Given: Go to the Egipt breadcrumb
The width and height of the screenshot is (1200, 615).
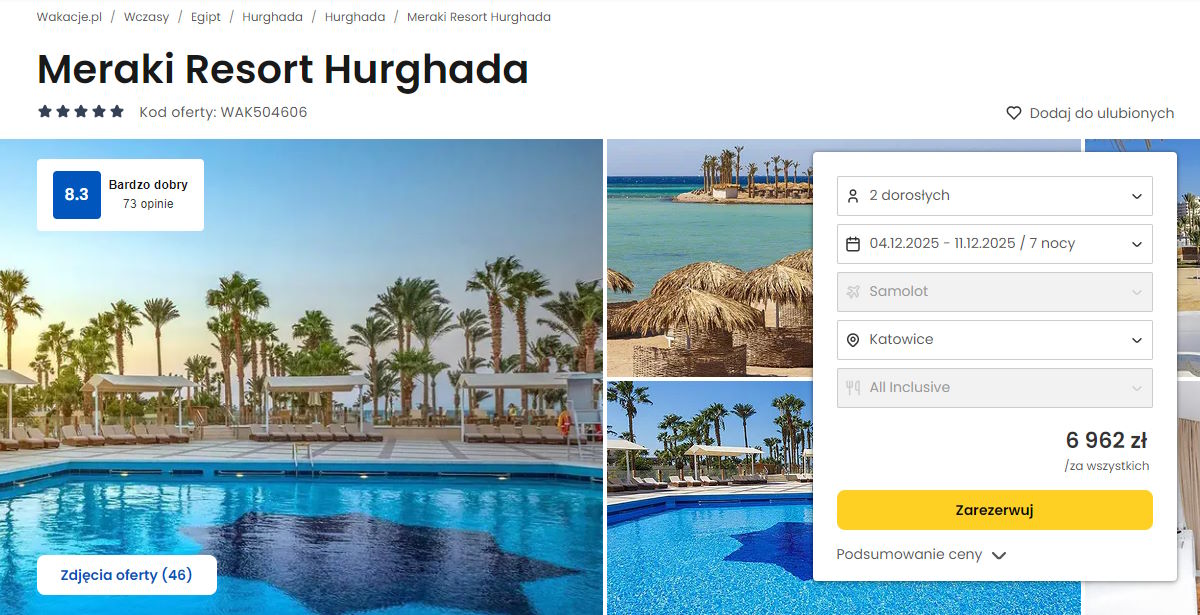Looking at the screenshot, I should [206, 17].
